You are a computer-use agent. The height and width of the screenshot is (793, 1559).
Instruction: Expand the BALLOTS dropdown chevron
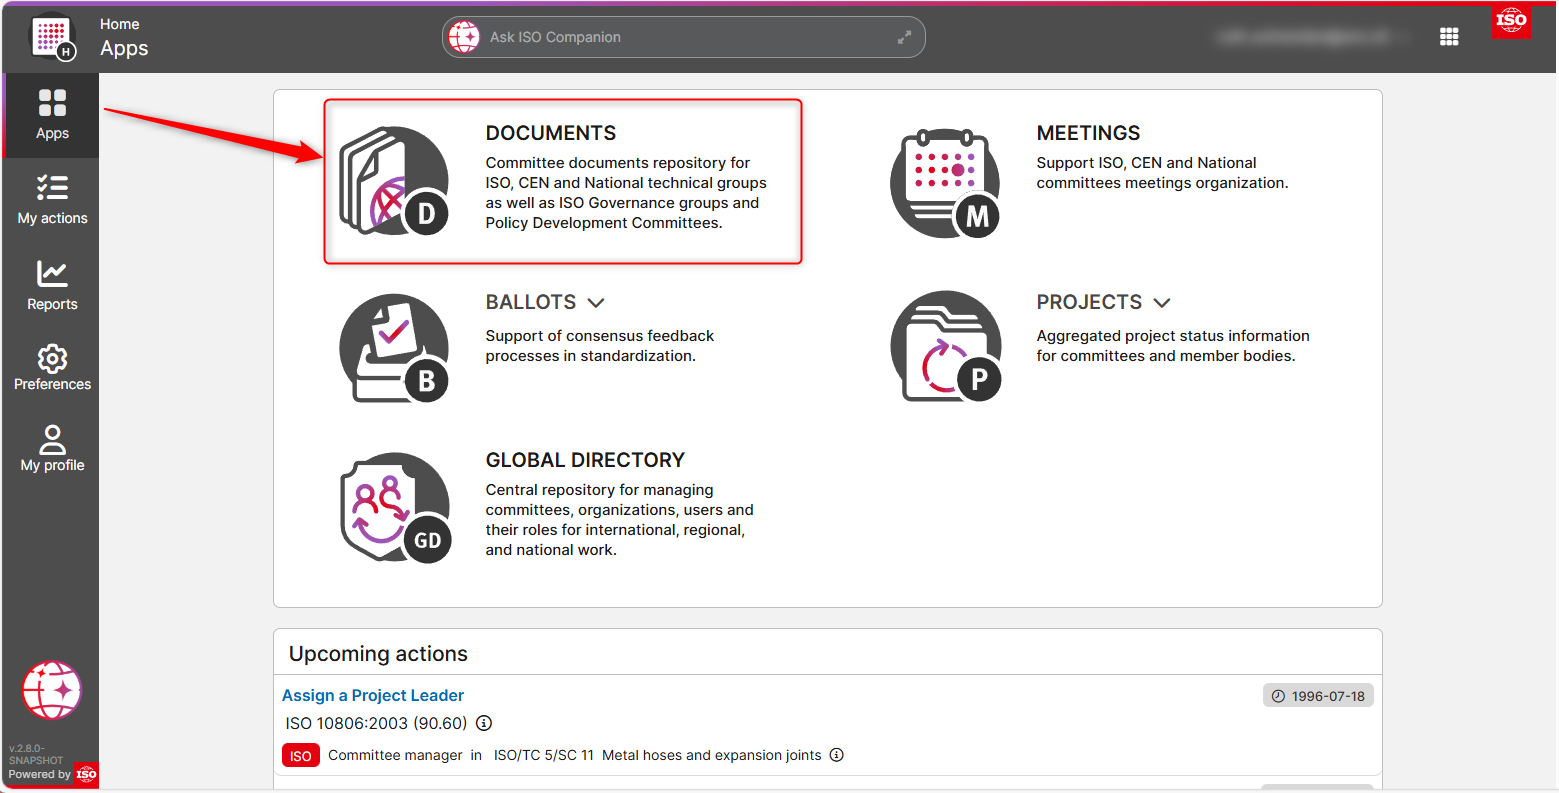click(596, 302)
